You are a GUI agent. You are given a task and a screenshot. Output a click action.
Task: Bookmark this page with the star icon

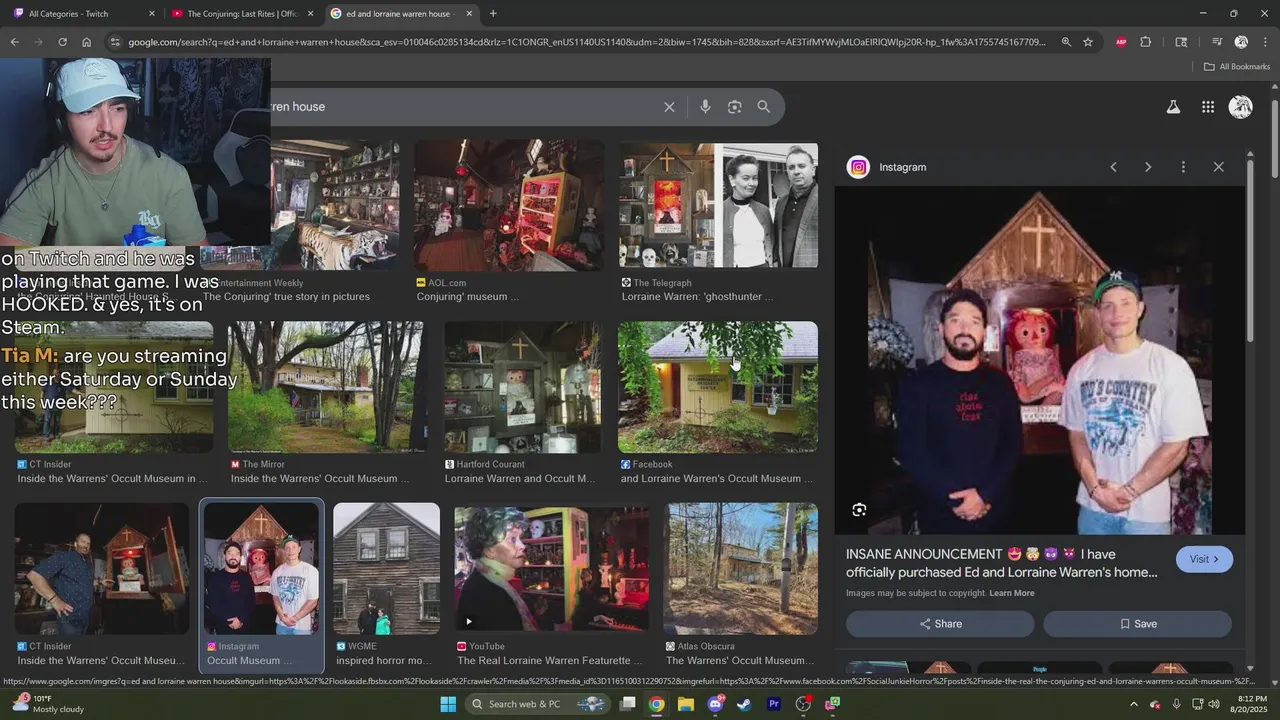(x=1088, y=42)
